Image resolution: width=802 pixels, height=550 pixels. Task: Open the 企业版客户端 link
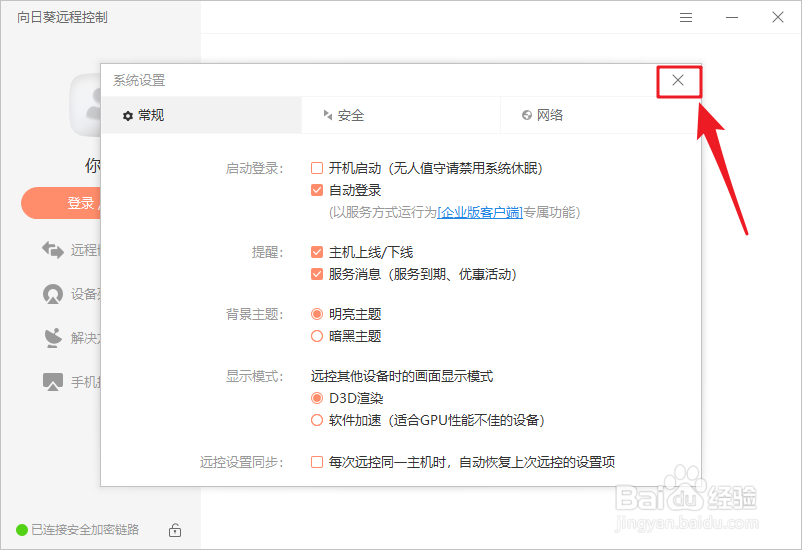(480, 212)
